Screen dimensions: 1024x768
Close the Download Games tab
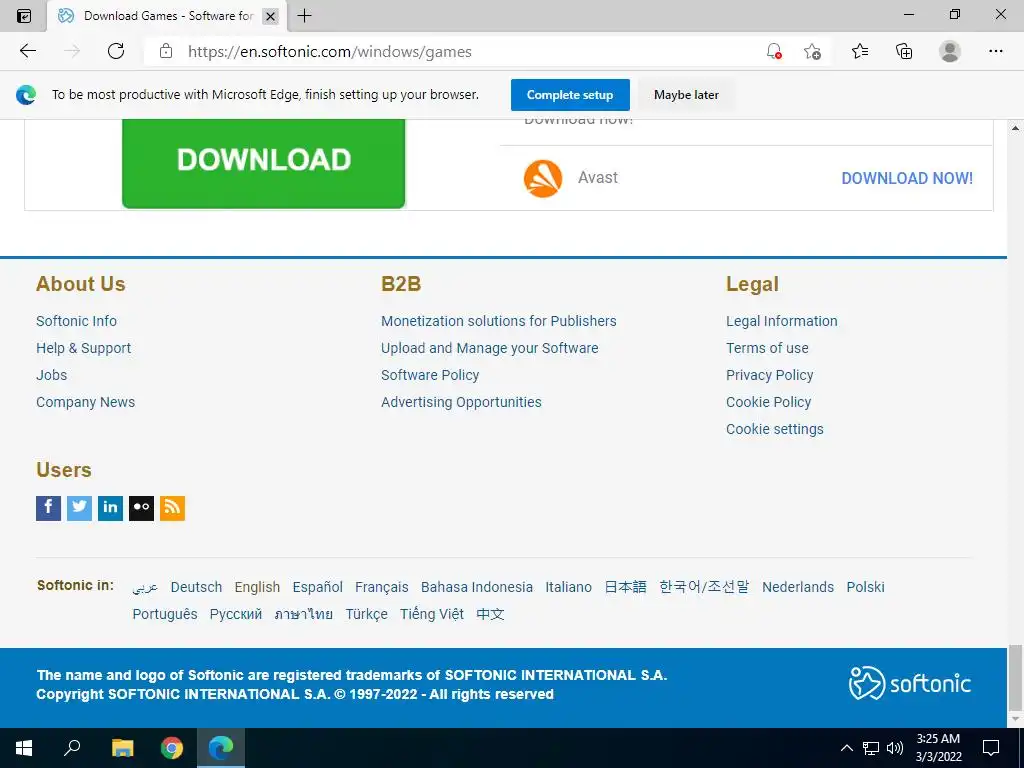(x=270, y=16)
